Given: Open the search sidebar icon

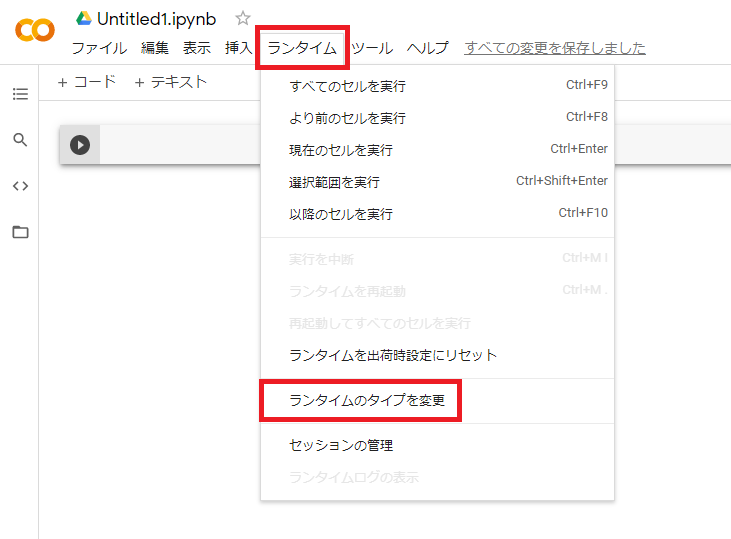Looking at the screenshot, I should point(20,139).
